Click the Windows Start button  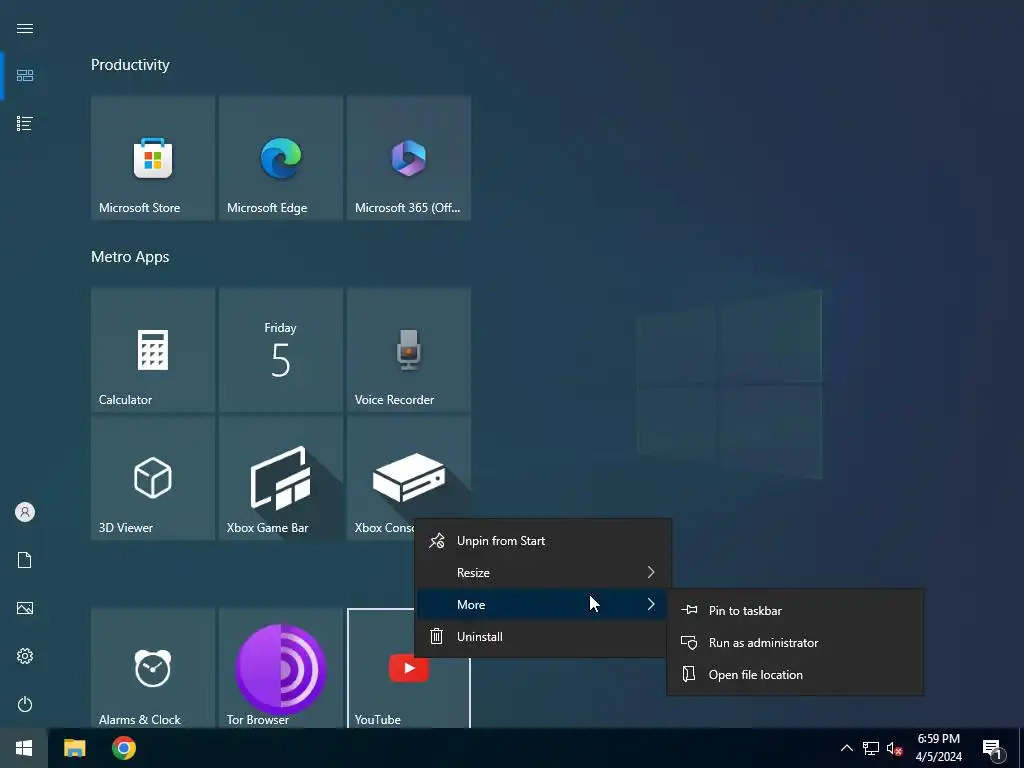pos(24,748)
